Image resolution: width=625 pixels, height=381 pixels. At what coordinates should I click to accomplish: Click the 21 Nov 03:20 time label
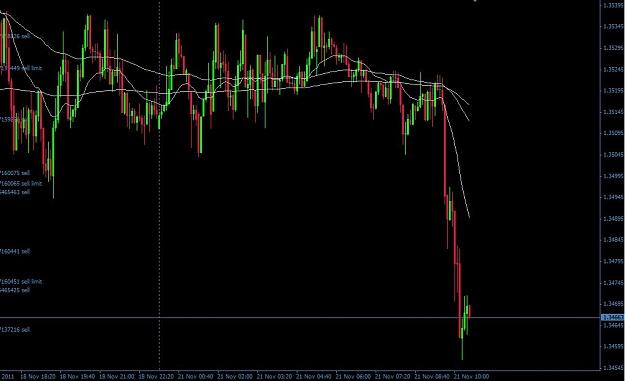click(274, 376)
